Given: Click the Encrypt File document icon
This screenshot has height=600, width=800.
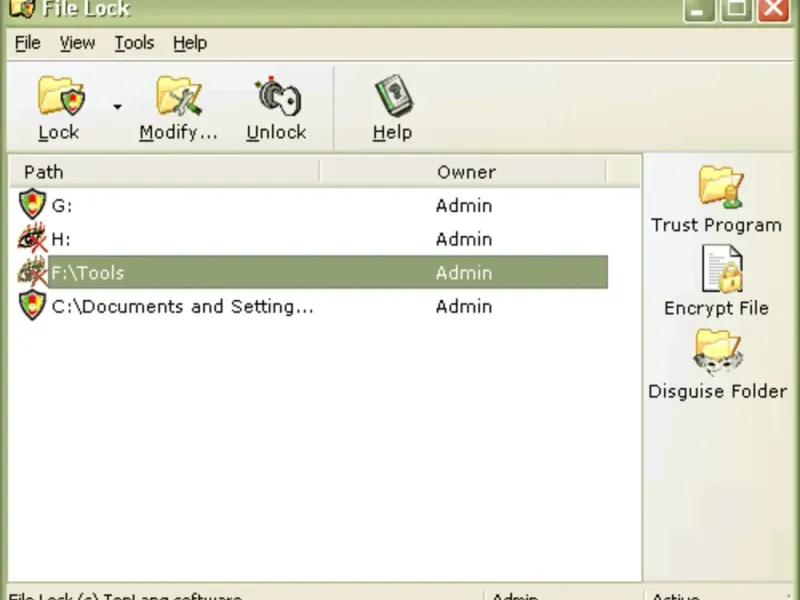Looking at the screenshot, I should click(722, 269).
